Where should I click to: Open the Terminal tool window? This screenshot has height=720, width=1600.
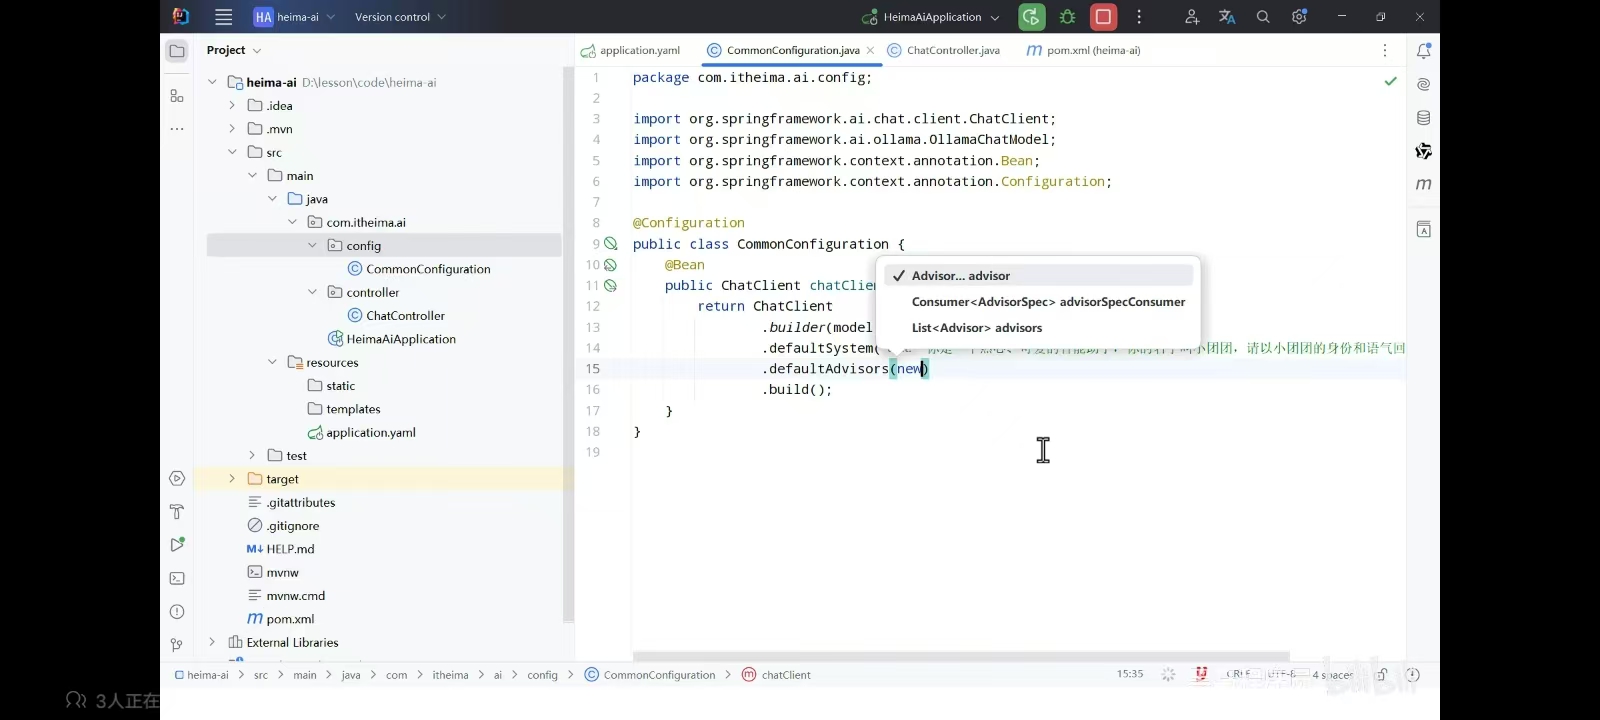177,578
